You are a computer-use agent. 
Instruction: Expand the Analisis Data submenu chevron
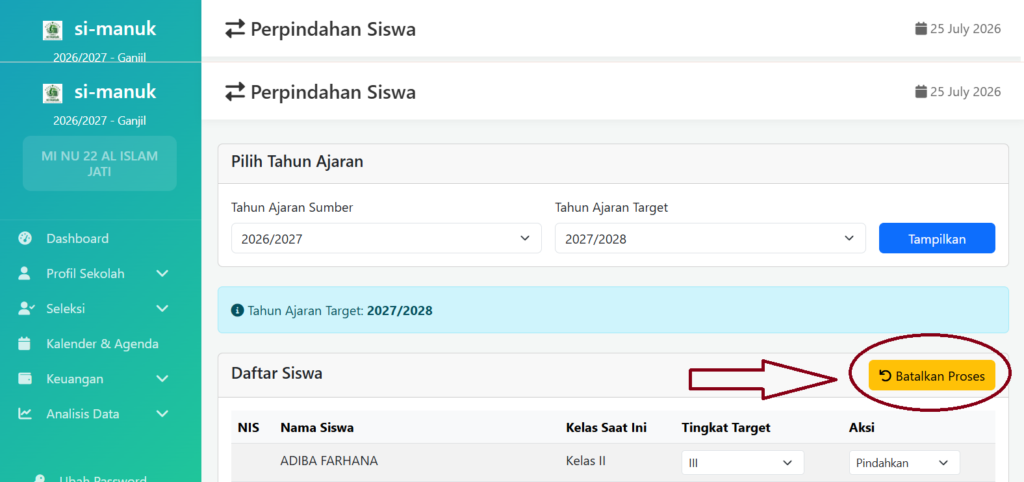163,414
